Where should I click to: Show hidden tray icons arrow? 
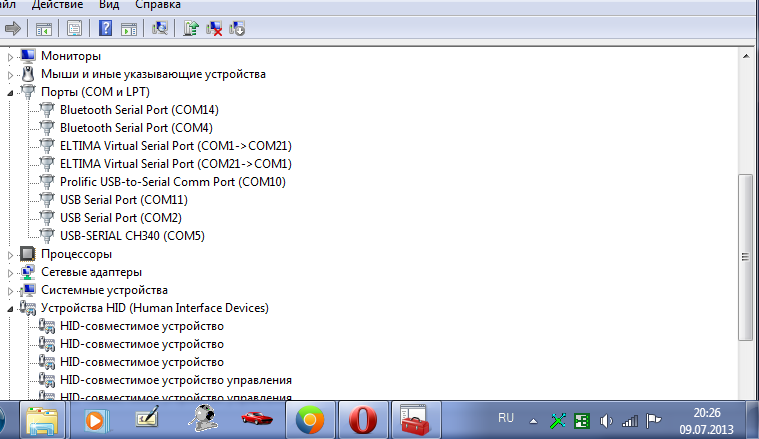[x=533, y=421]
